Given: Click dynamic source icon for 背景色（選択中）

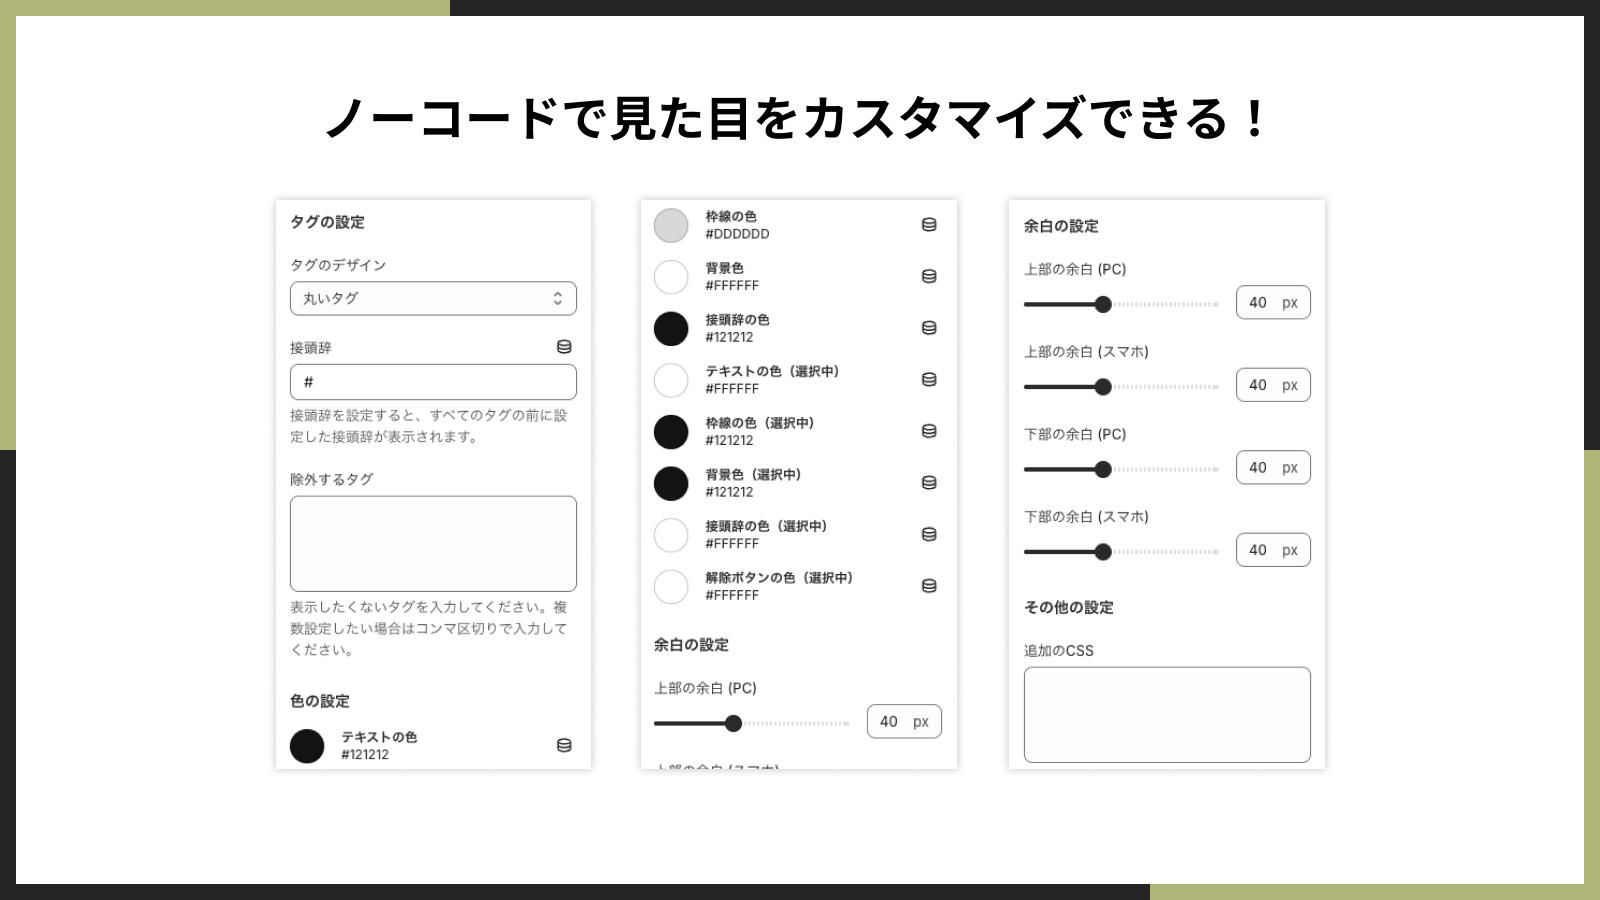Looking at the screenshot, I should (928, 483).
